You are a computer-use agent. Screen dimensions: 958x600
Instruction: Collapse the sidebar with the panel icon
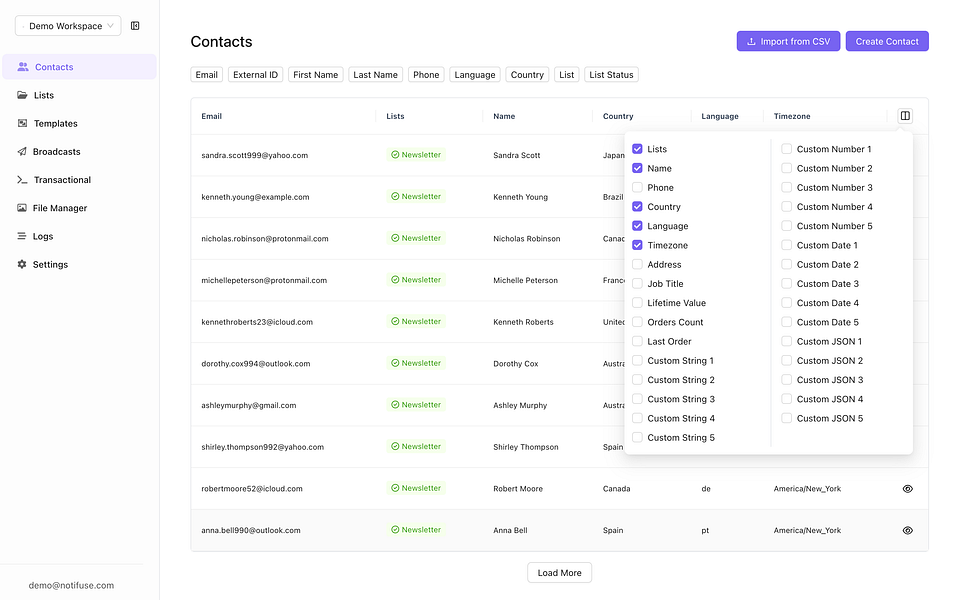pos(135,25)
